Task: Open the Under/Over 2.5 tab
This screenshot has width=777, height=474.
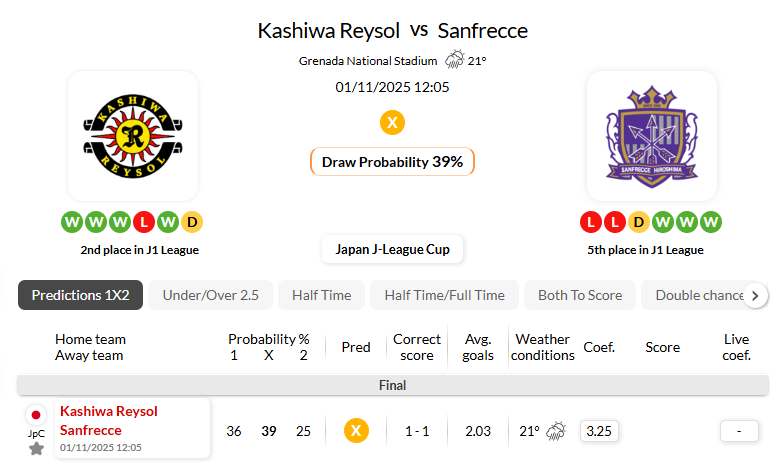Action: (210, 295)
